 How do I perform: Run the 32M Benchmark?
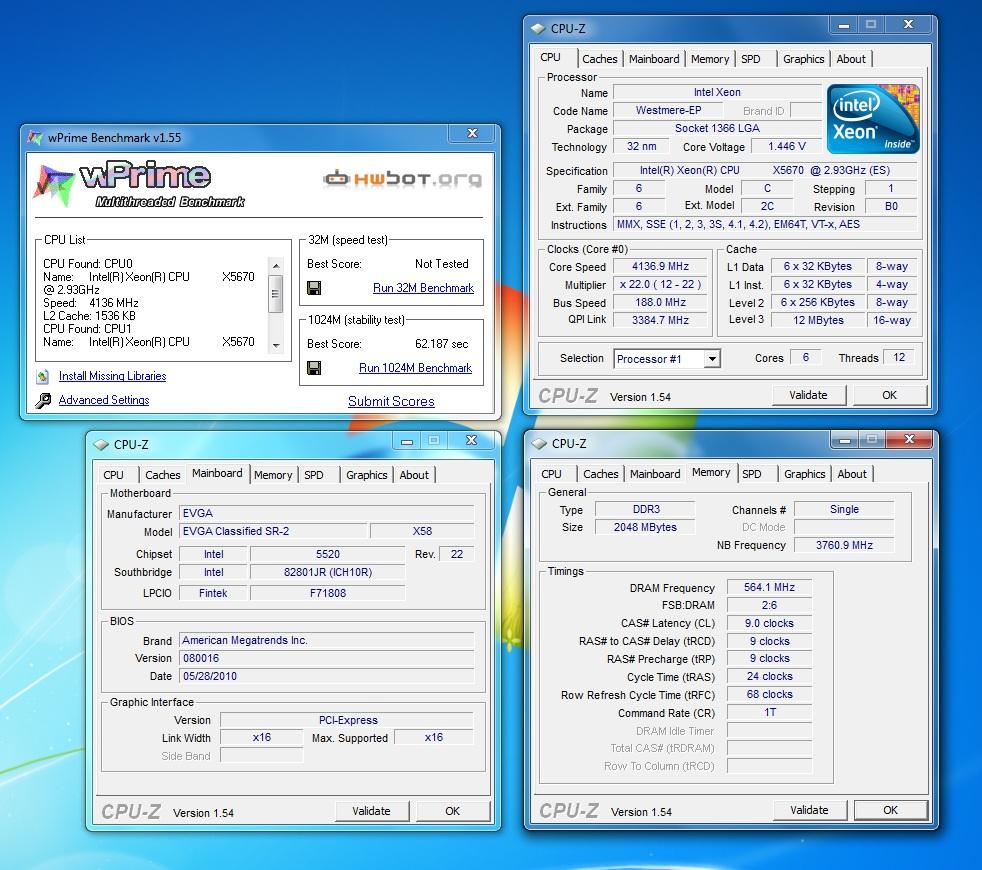tap(423, 288)
